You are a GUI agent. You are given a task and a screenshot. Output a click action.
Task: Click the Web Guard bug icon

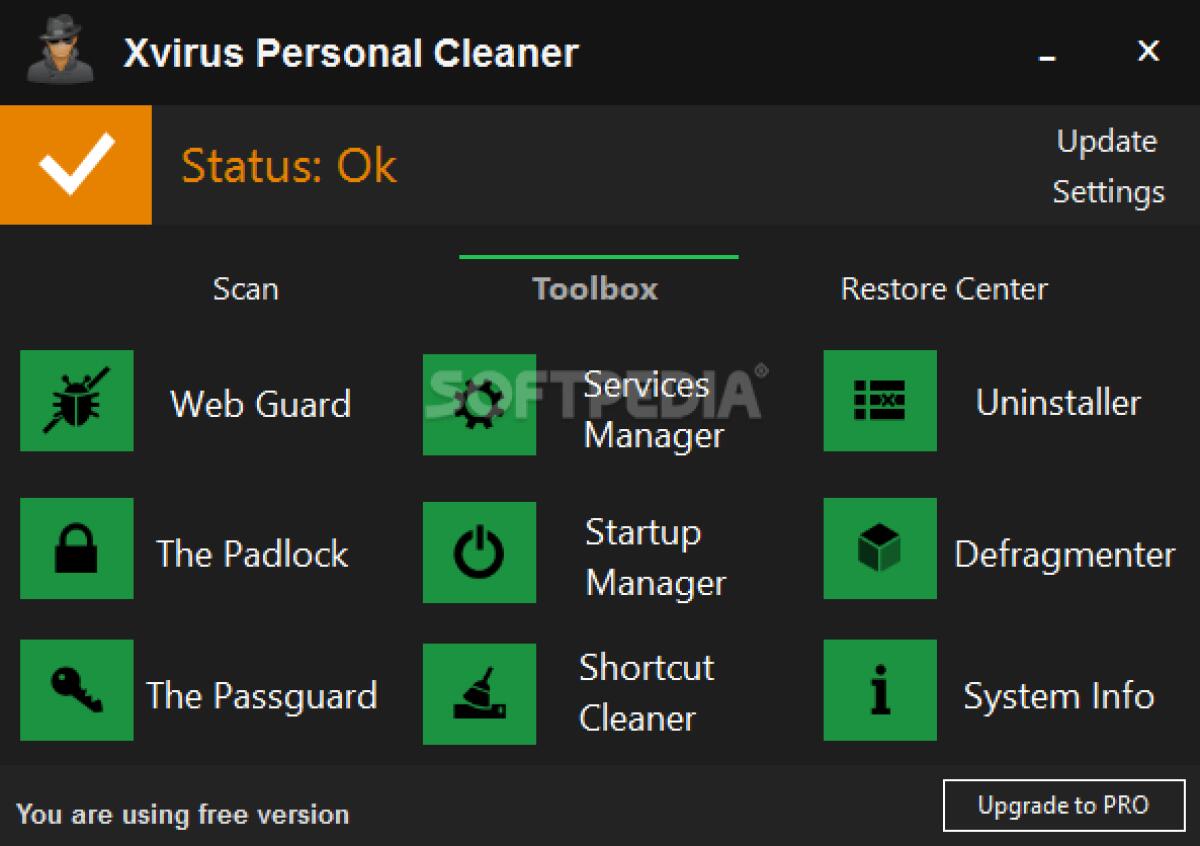[x=76, y=401]
